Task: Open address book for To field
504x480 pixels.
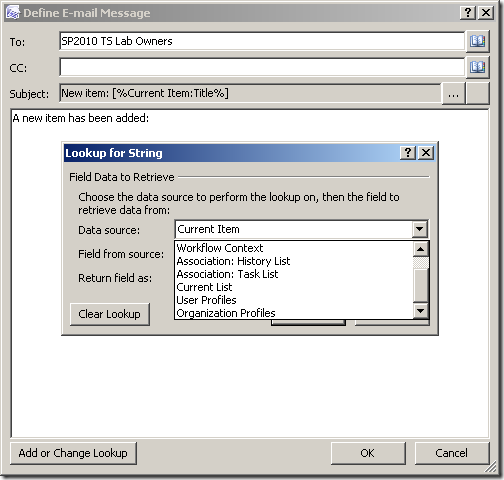Action: click(477, 41)
